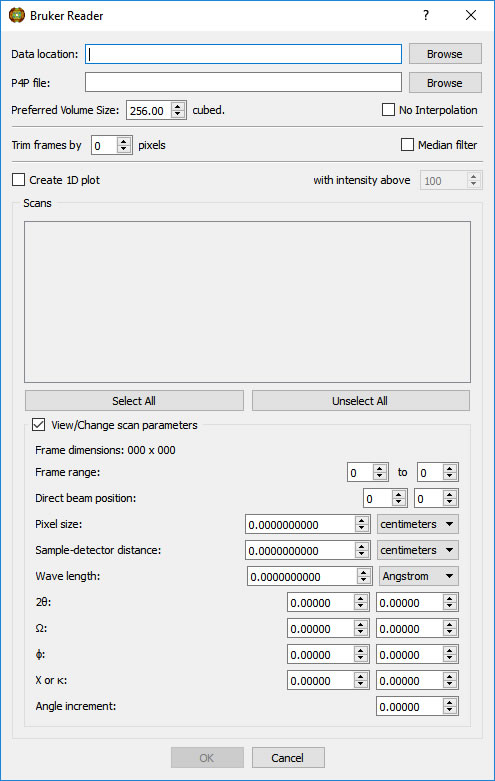The width and height of the screenshot is (495, 781).
Task: Open the Sample-detector distance units dropdown
Action: pos(417,550)
